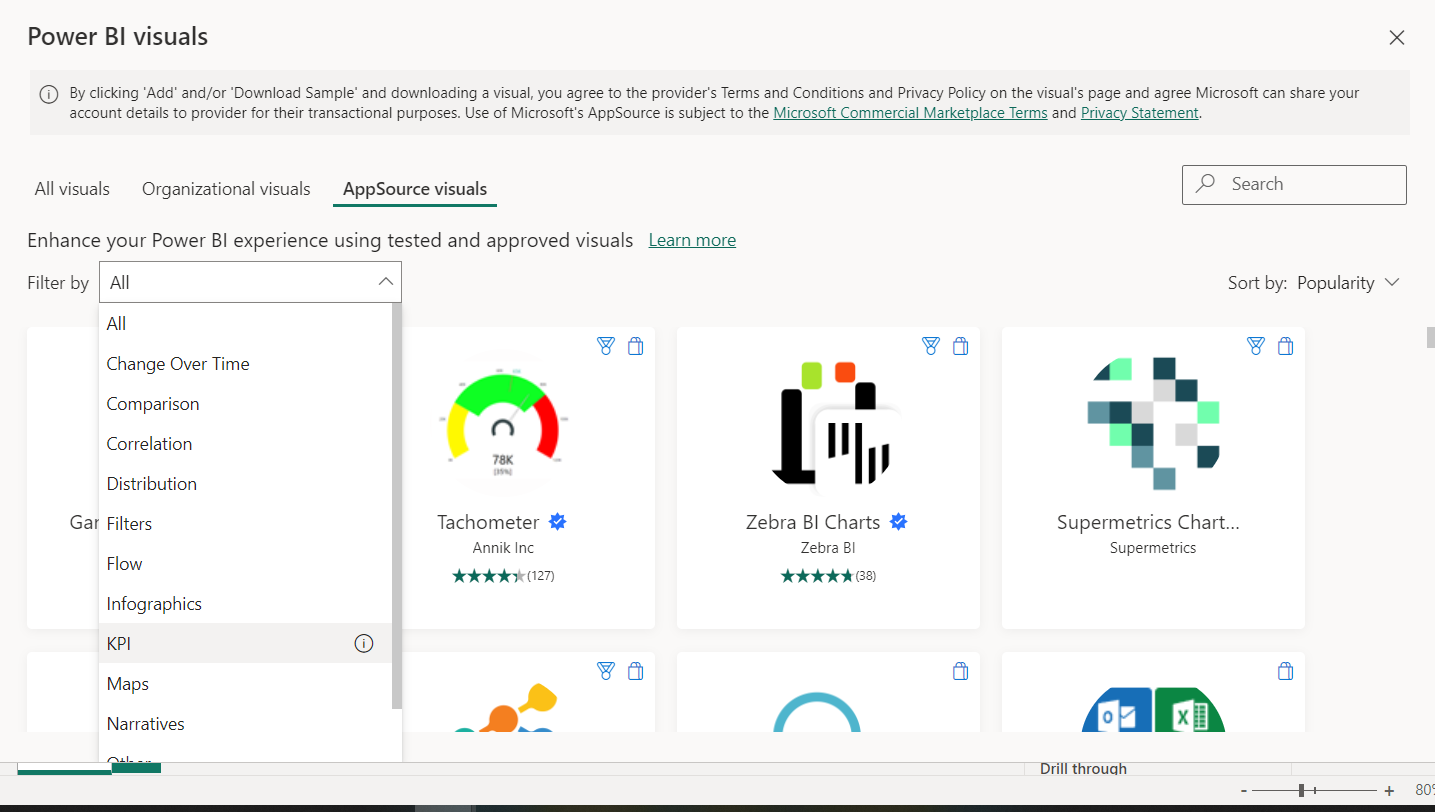The width and height of the screenshot is (1435, 812).
Task: Click the Tachometer certified medal icon
Action: (x=605, y=346)
